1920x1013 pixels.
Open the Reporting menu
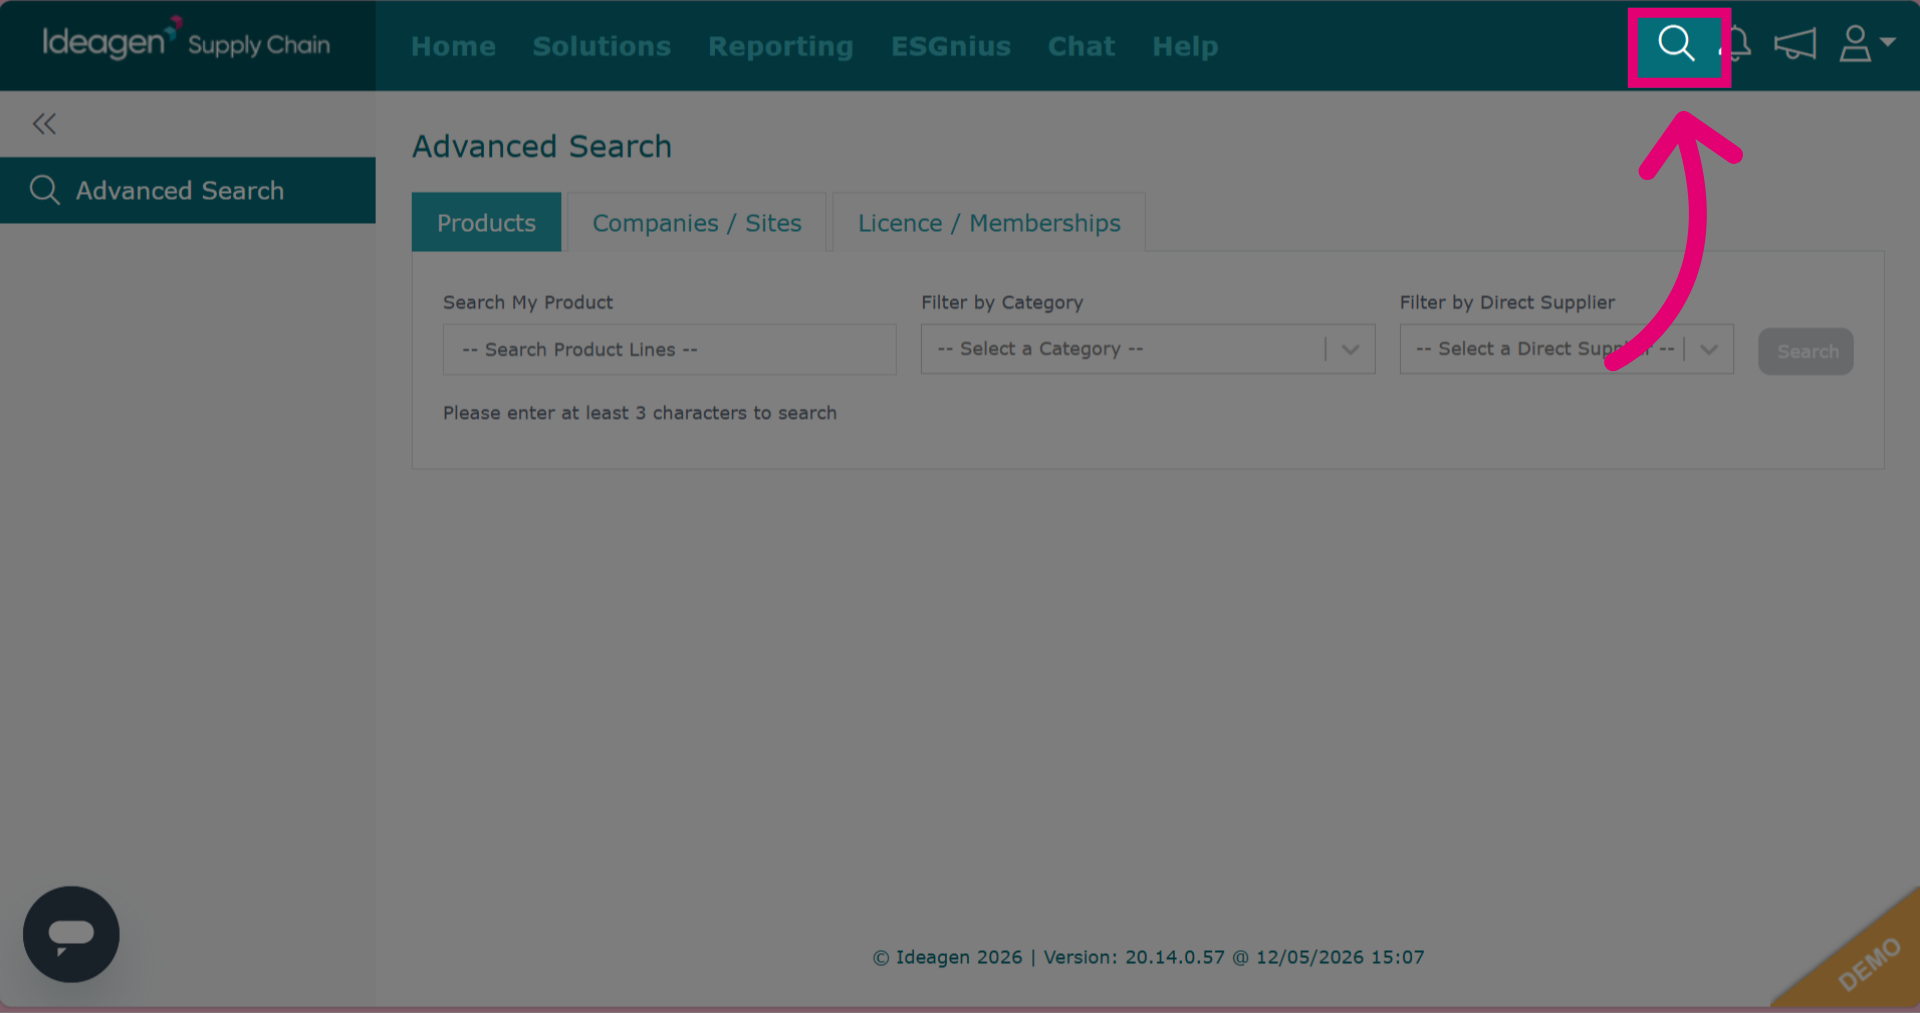click(781, 46)
